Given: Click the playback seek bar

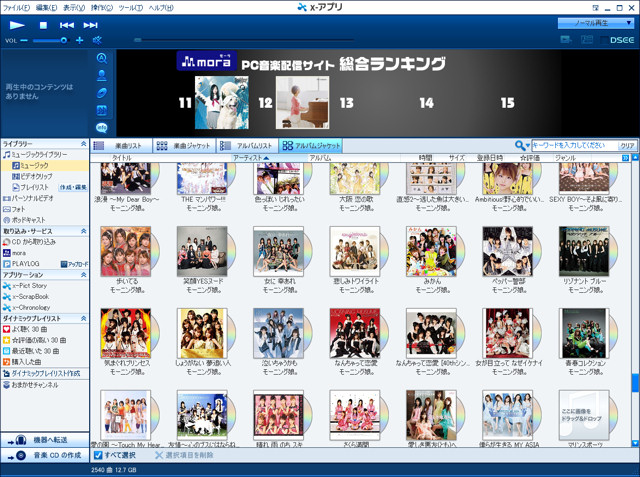Looking at the screenshot, I should [x=244, y=40].
